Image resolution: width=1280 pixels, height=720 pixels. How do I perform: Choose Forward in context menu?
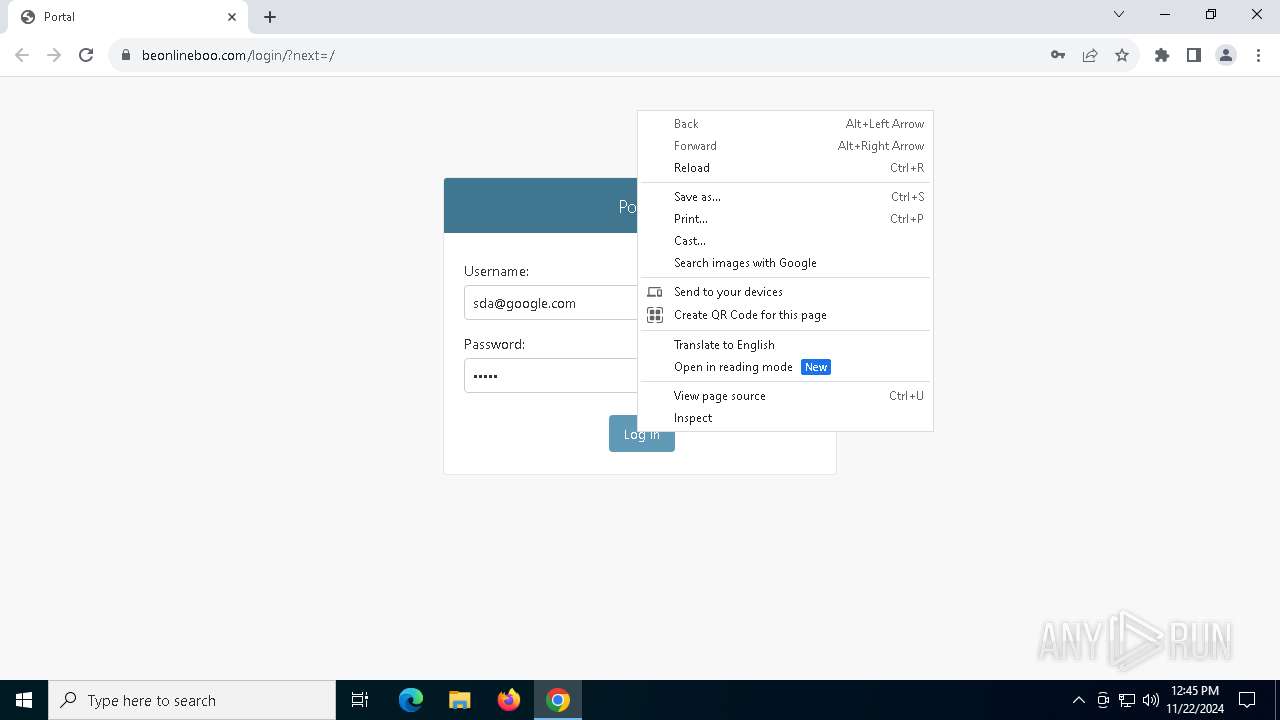(x=785, y=146)
